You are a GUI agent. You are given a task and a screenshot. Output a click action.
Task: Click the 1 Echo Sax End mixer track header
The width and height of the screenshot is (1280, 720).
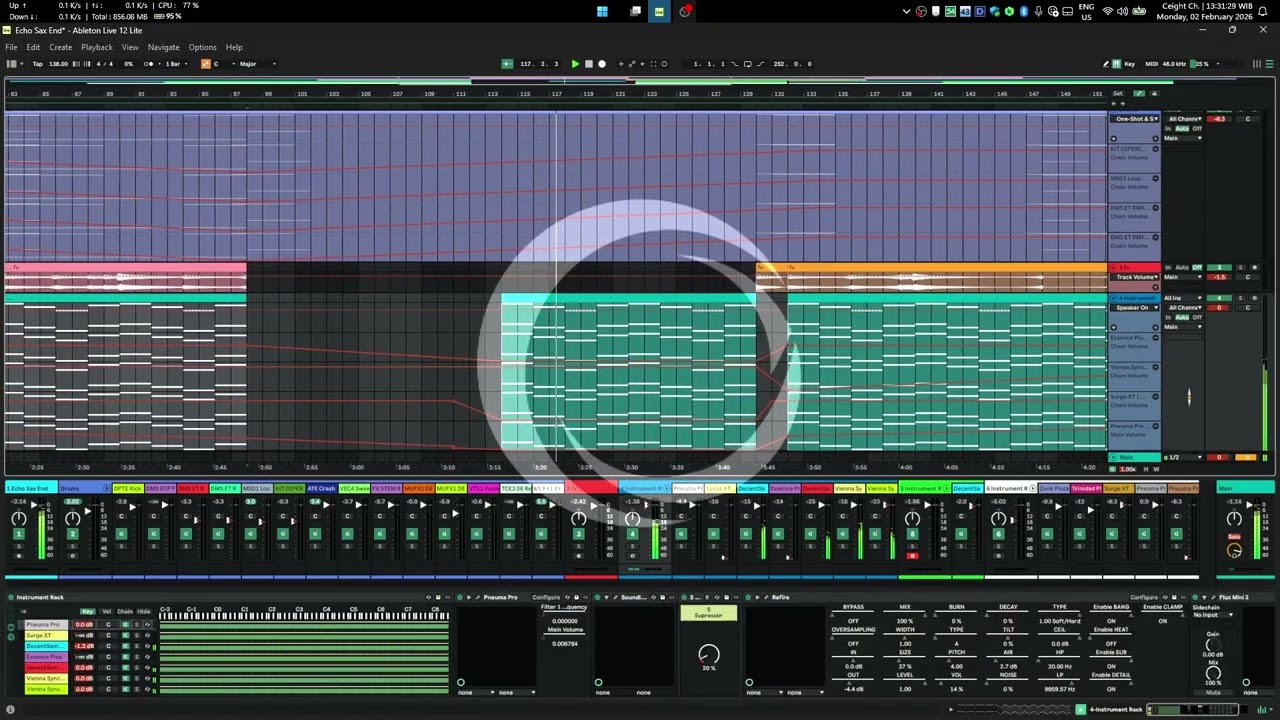pos(29,488)
